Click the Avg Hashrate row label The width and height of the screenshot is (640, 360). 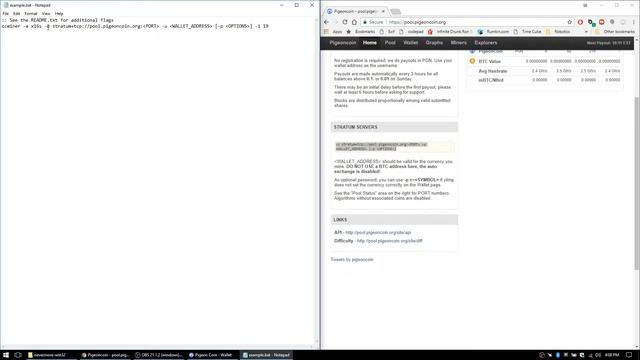coord(493,71)
